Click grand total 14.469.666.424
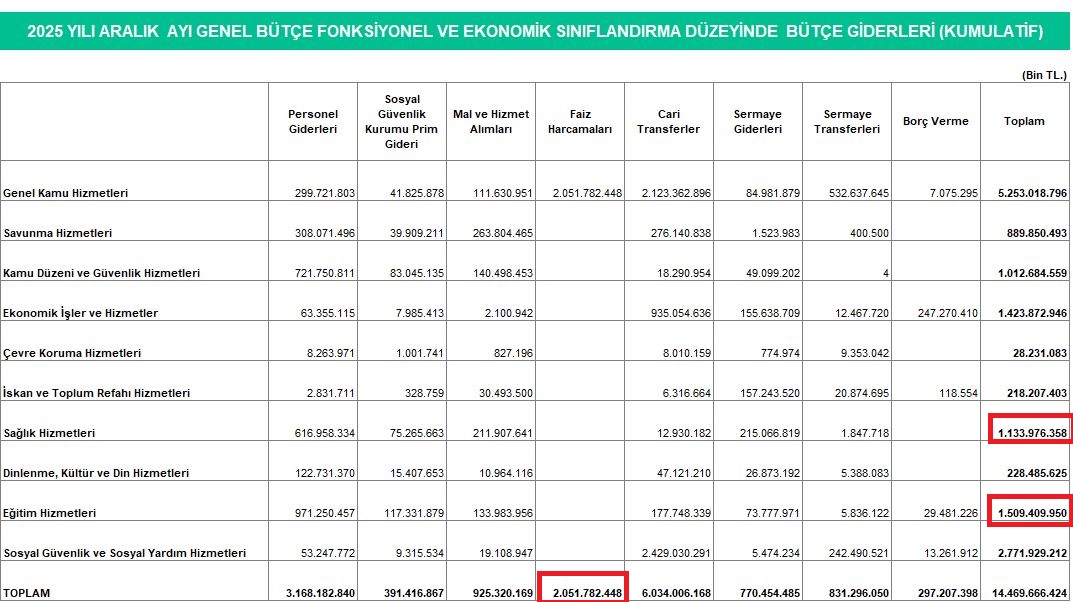The height and width of the screenshot is (602, 1073). [x=1029, y=593]
